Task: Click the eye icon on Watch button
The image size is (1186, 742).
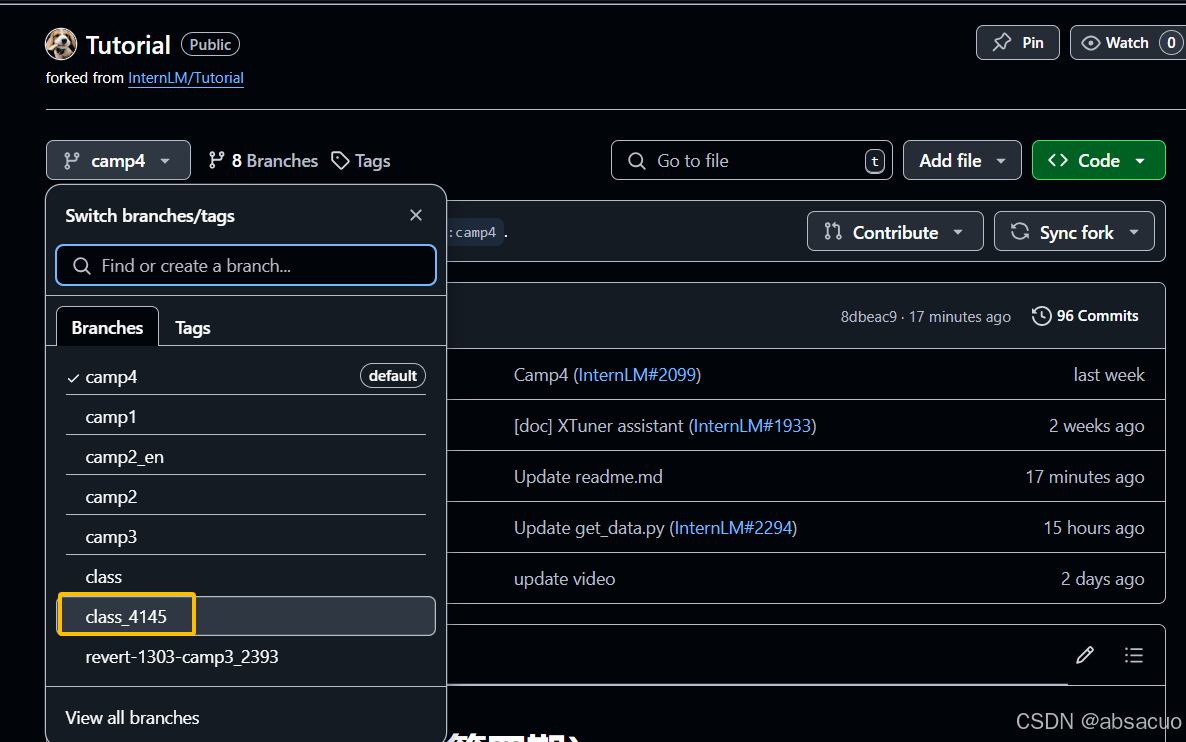Action: 1090,43
